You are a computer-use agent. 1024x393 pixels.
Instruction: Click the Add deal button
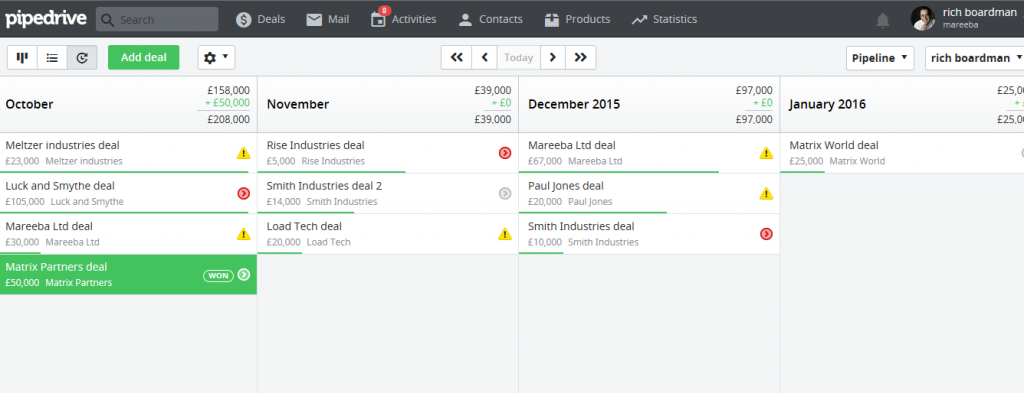point(144,57)
